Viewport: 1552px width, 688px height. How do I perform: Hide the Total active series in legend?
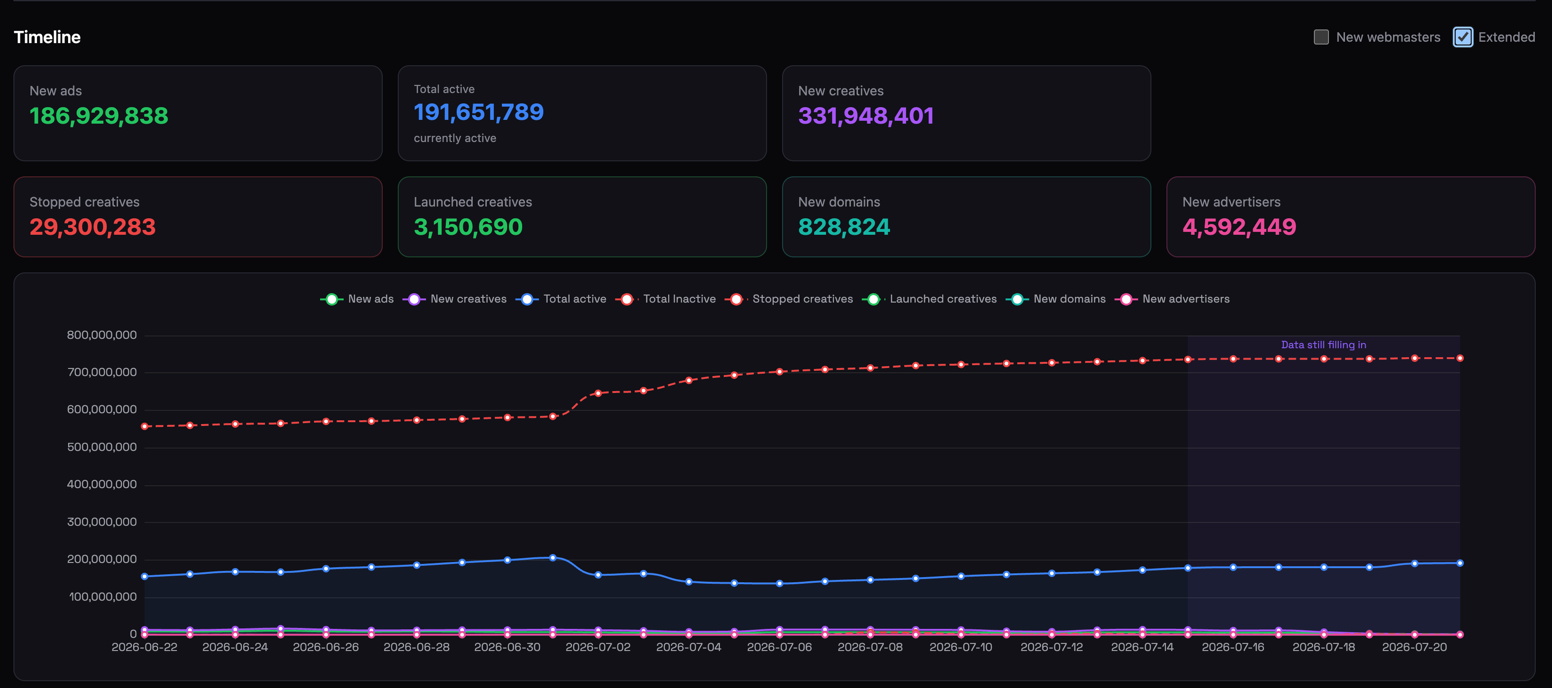(x=527, y=299)
